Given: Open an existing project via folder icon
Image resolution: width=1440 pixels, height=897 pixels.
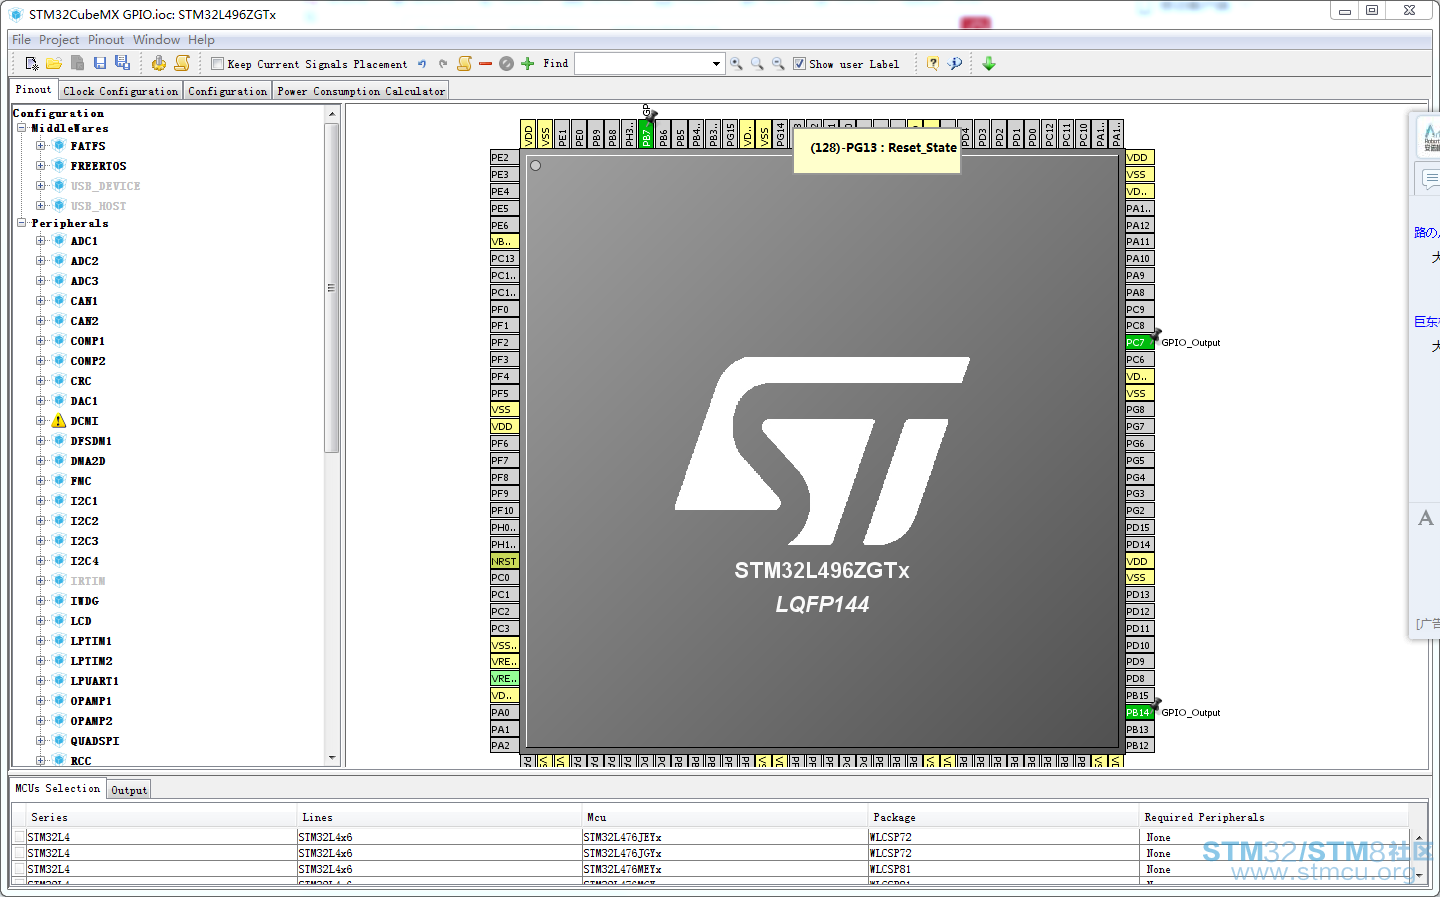Looking at the screenshot, I should coord(54,64).
